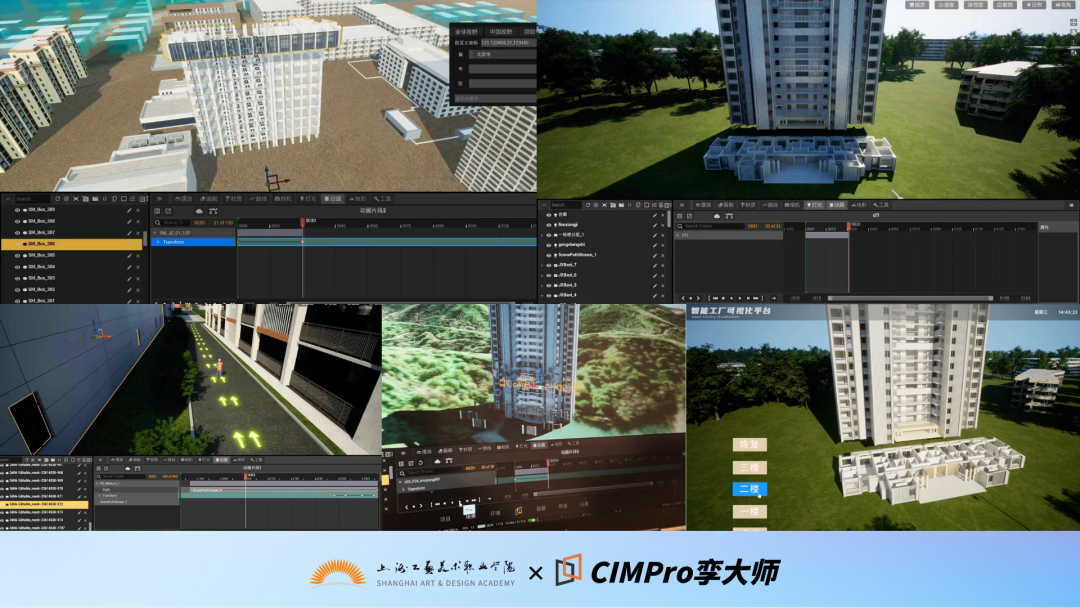The height and width of the screenshot is (608, 1080).
Task: Open the 北京市 city dropdown
Action: pyautogui.click(x=502, y=54)
